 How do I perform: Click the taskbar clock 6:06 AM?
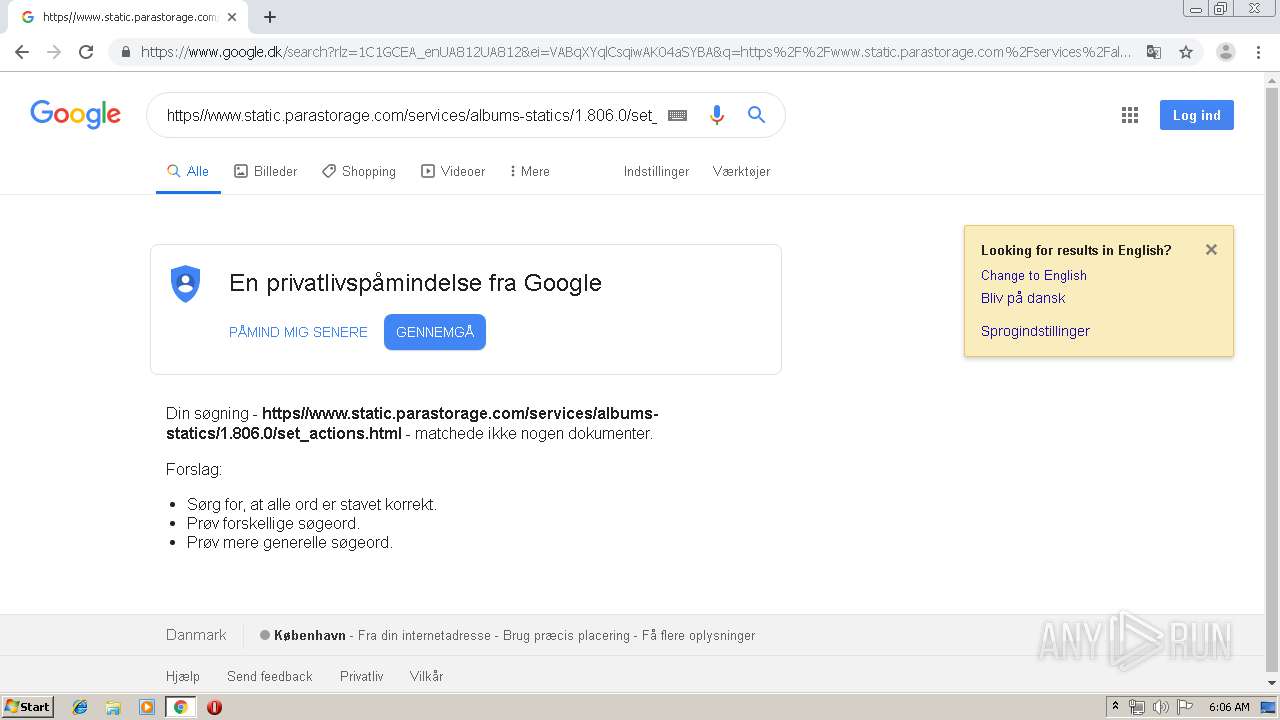[1229, 707]
